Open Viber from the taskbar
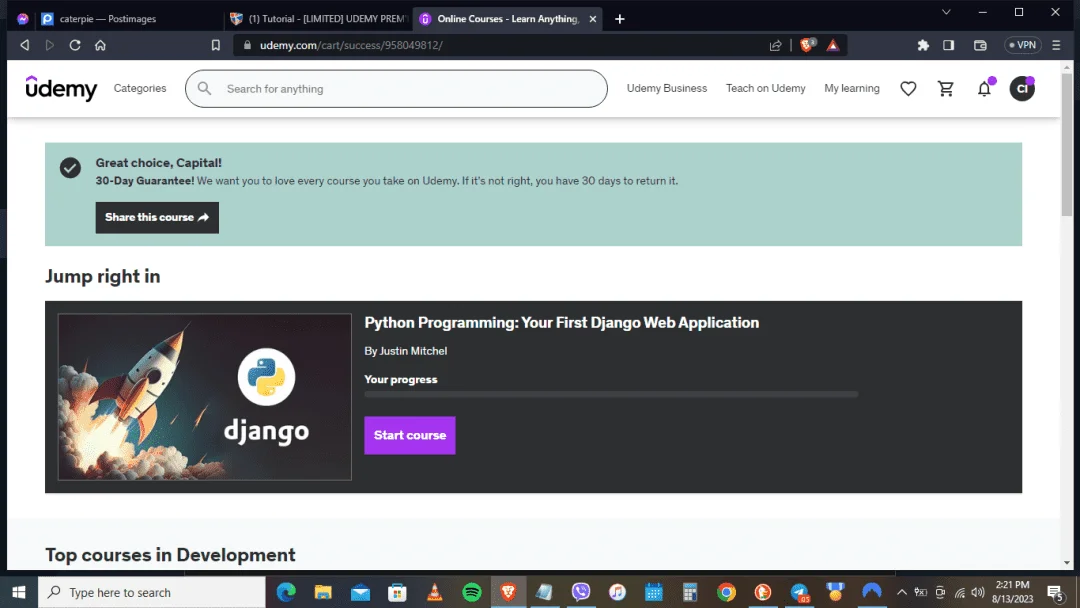Image resolution: width=1080 pixels, height=608 pixels. point(581,592)
